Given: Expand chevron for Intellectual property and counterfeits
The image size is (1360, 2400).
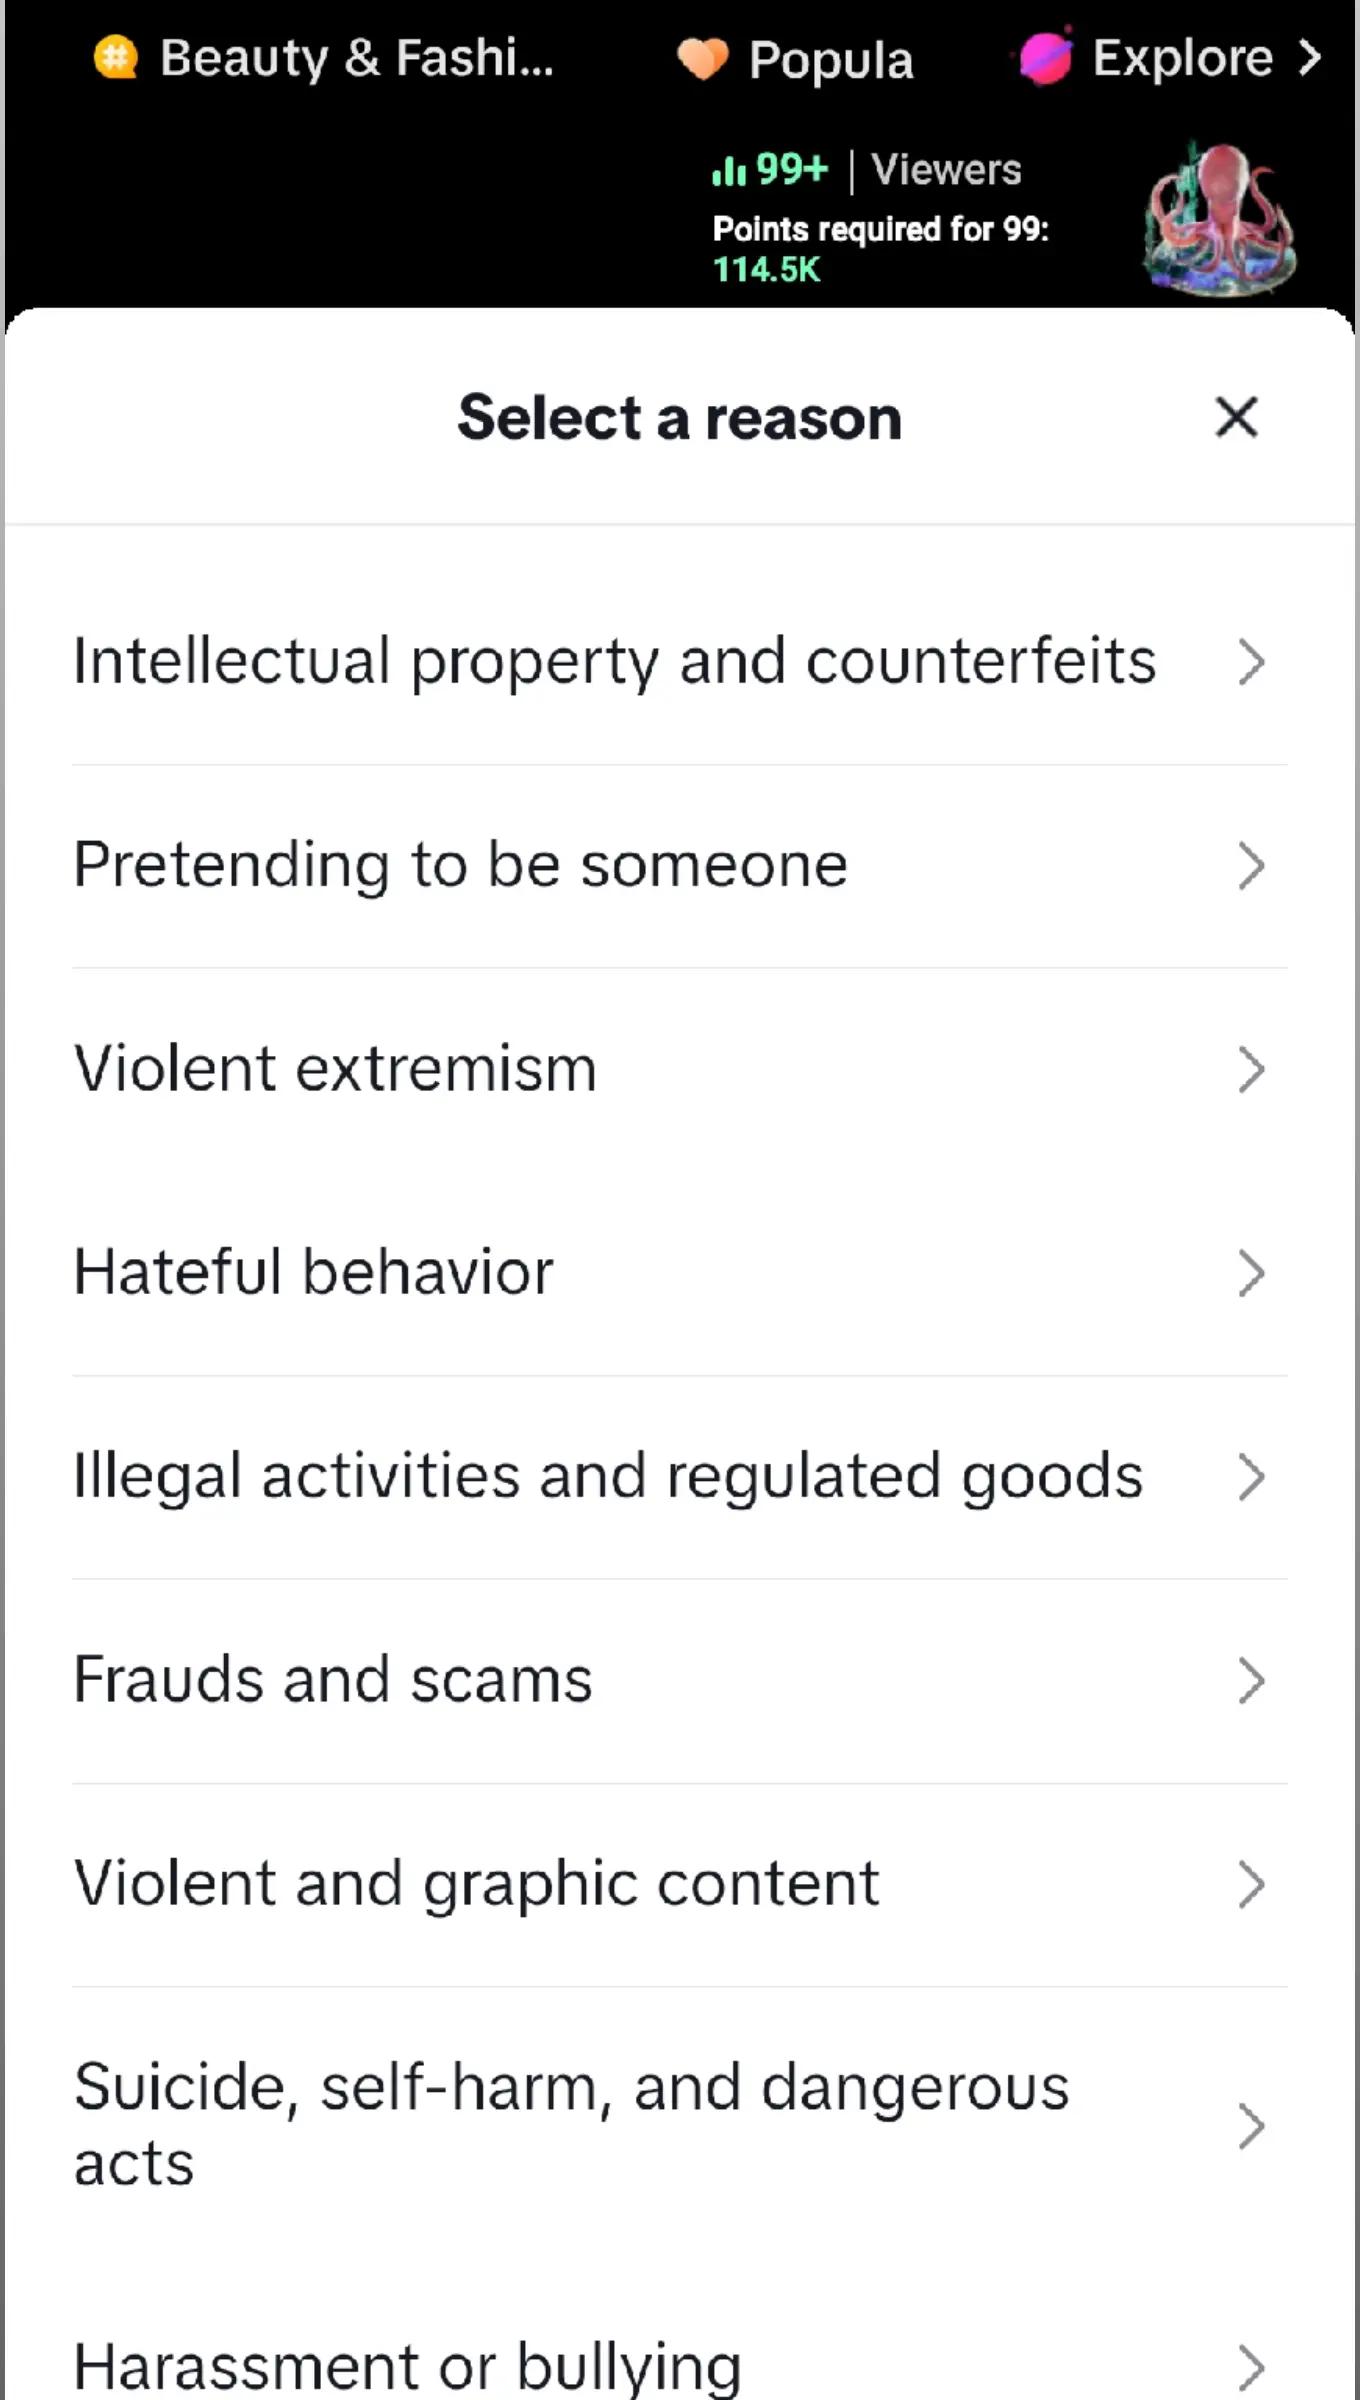Looking at the screenshot, I should pyautogui.click(x=1251, y=662).
